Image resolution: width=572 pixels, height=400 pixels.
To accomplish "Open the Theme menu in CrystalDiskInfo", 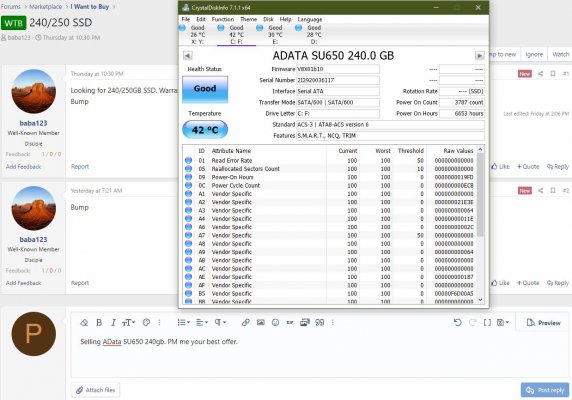I will pos(248,19).
